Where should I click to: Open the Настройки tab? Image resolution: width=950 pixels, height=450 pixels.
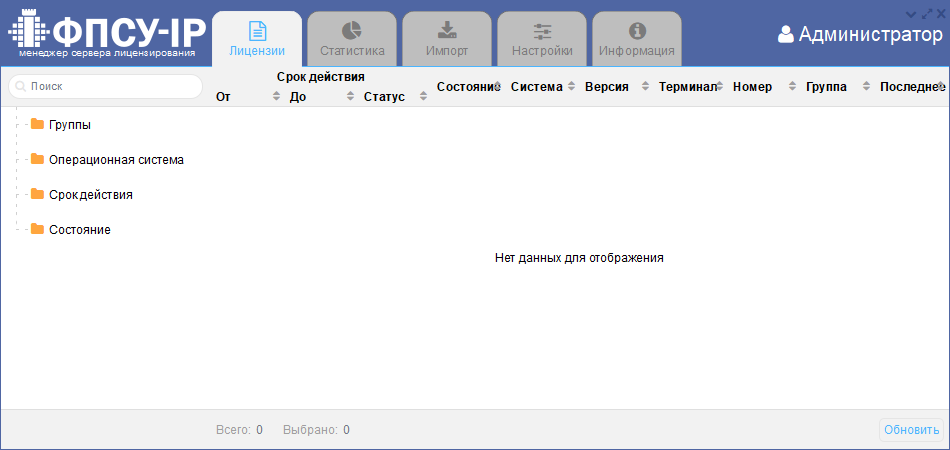(x=542, y=40)
